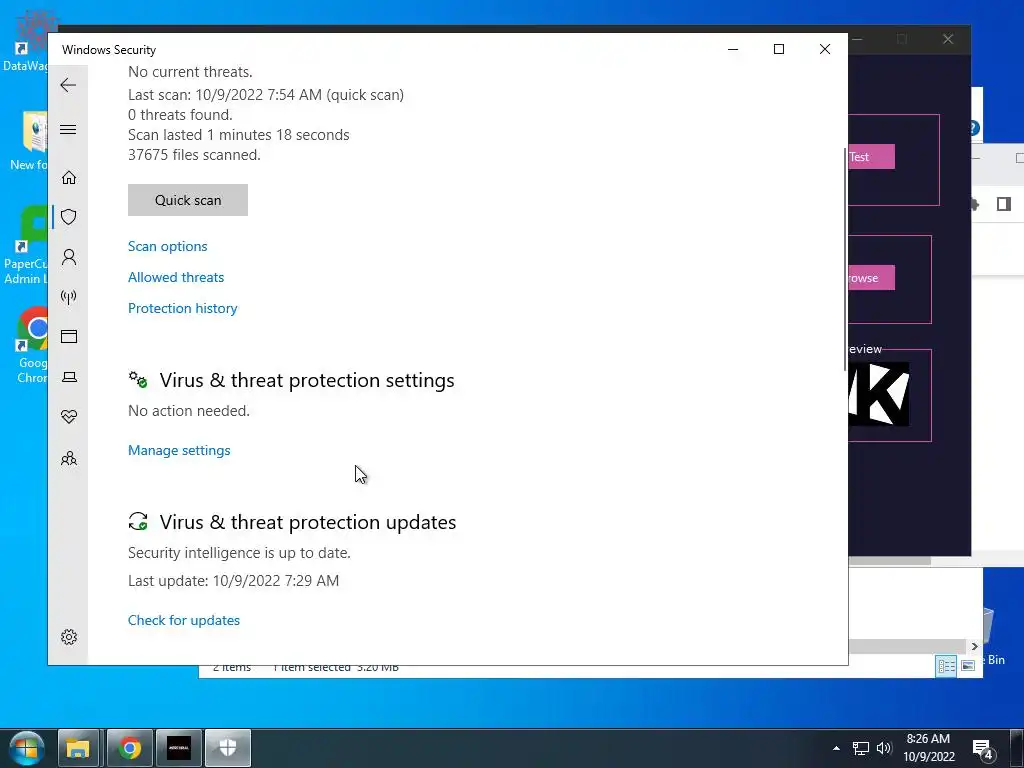Open the taskbar clock showing 8:26 AM
The width and height of the screenshot is (1024, 768).
929,748
